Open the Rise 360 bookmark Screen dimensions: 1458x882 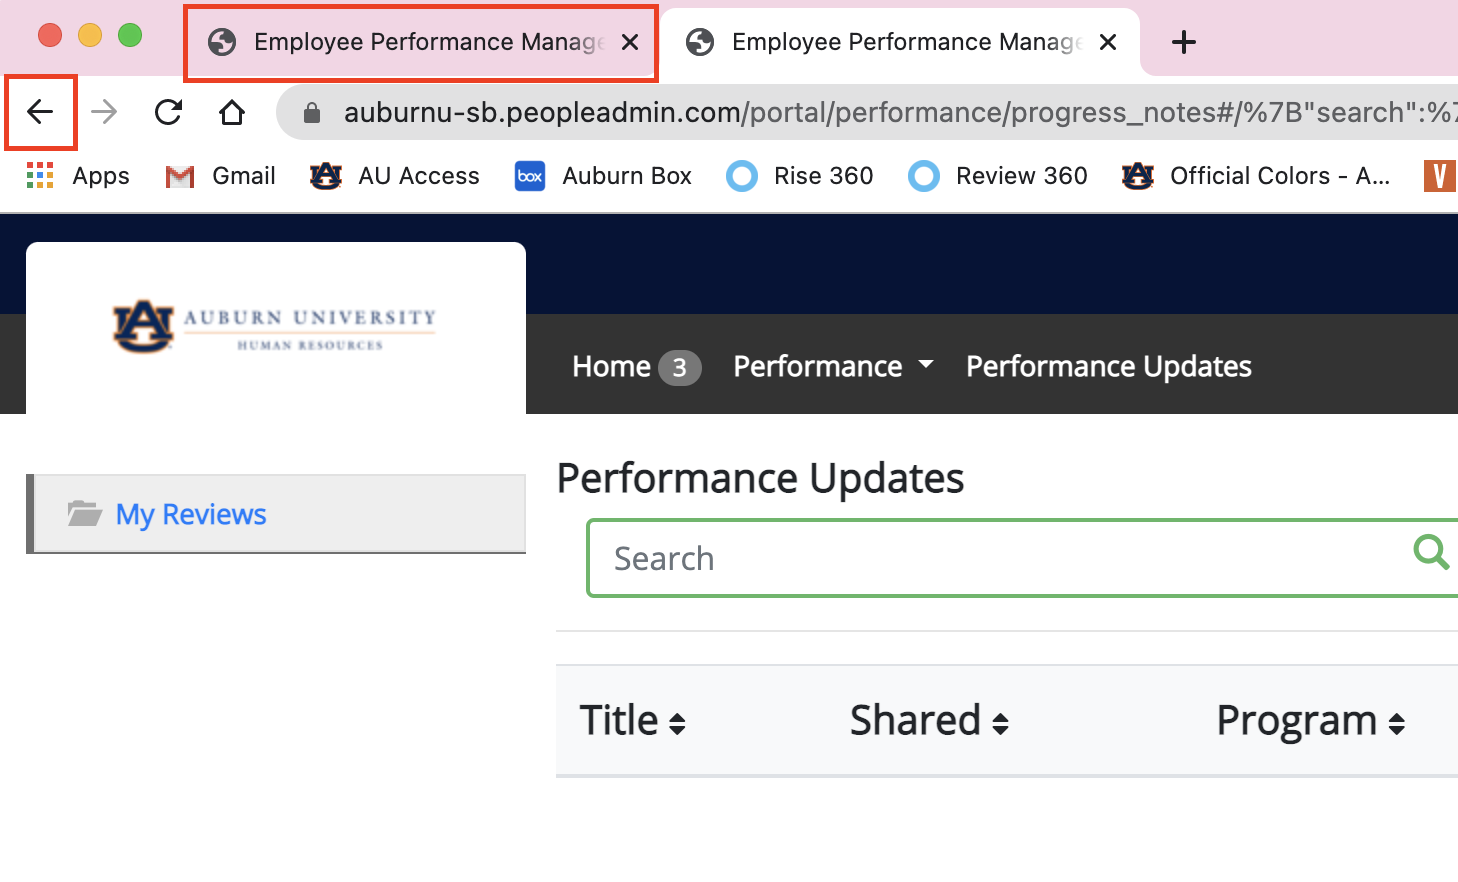click(800, 176)
